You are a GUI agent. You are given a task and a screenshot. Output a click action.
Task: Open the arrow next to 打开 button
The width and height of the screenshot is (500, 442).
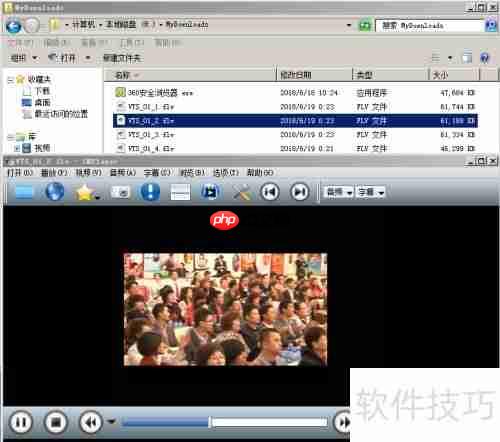(x=88, y=58)
